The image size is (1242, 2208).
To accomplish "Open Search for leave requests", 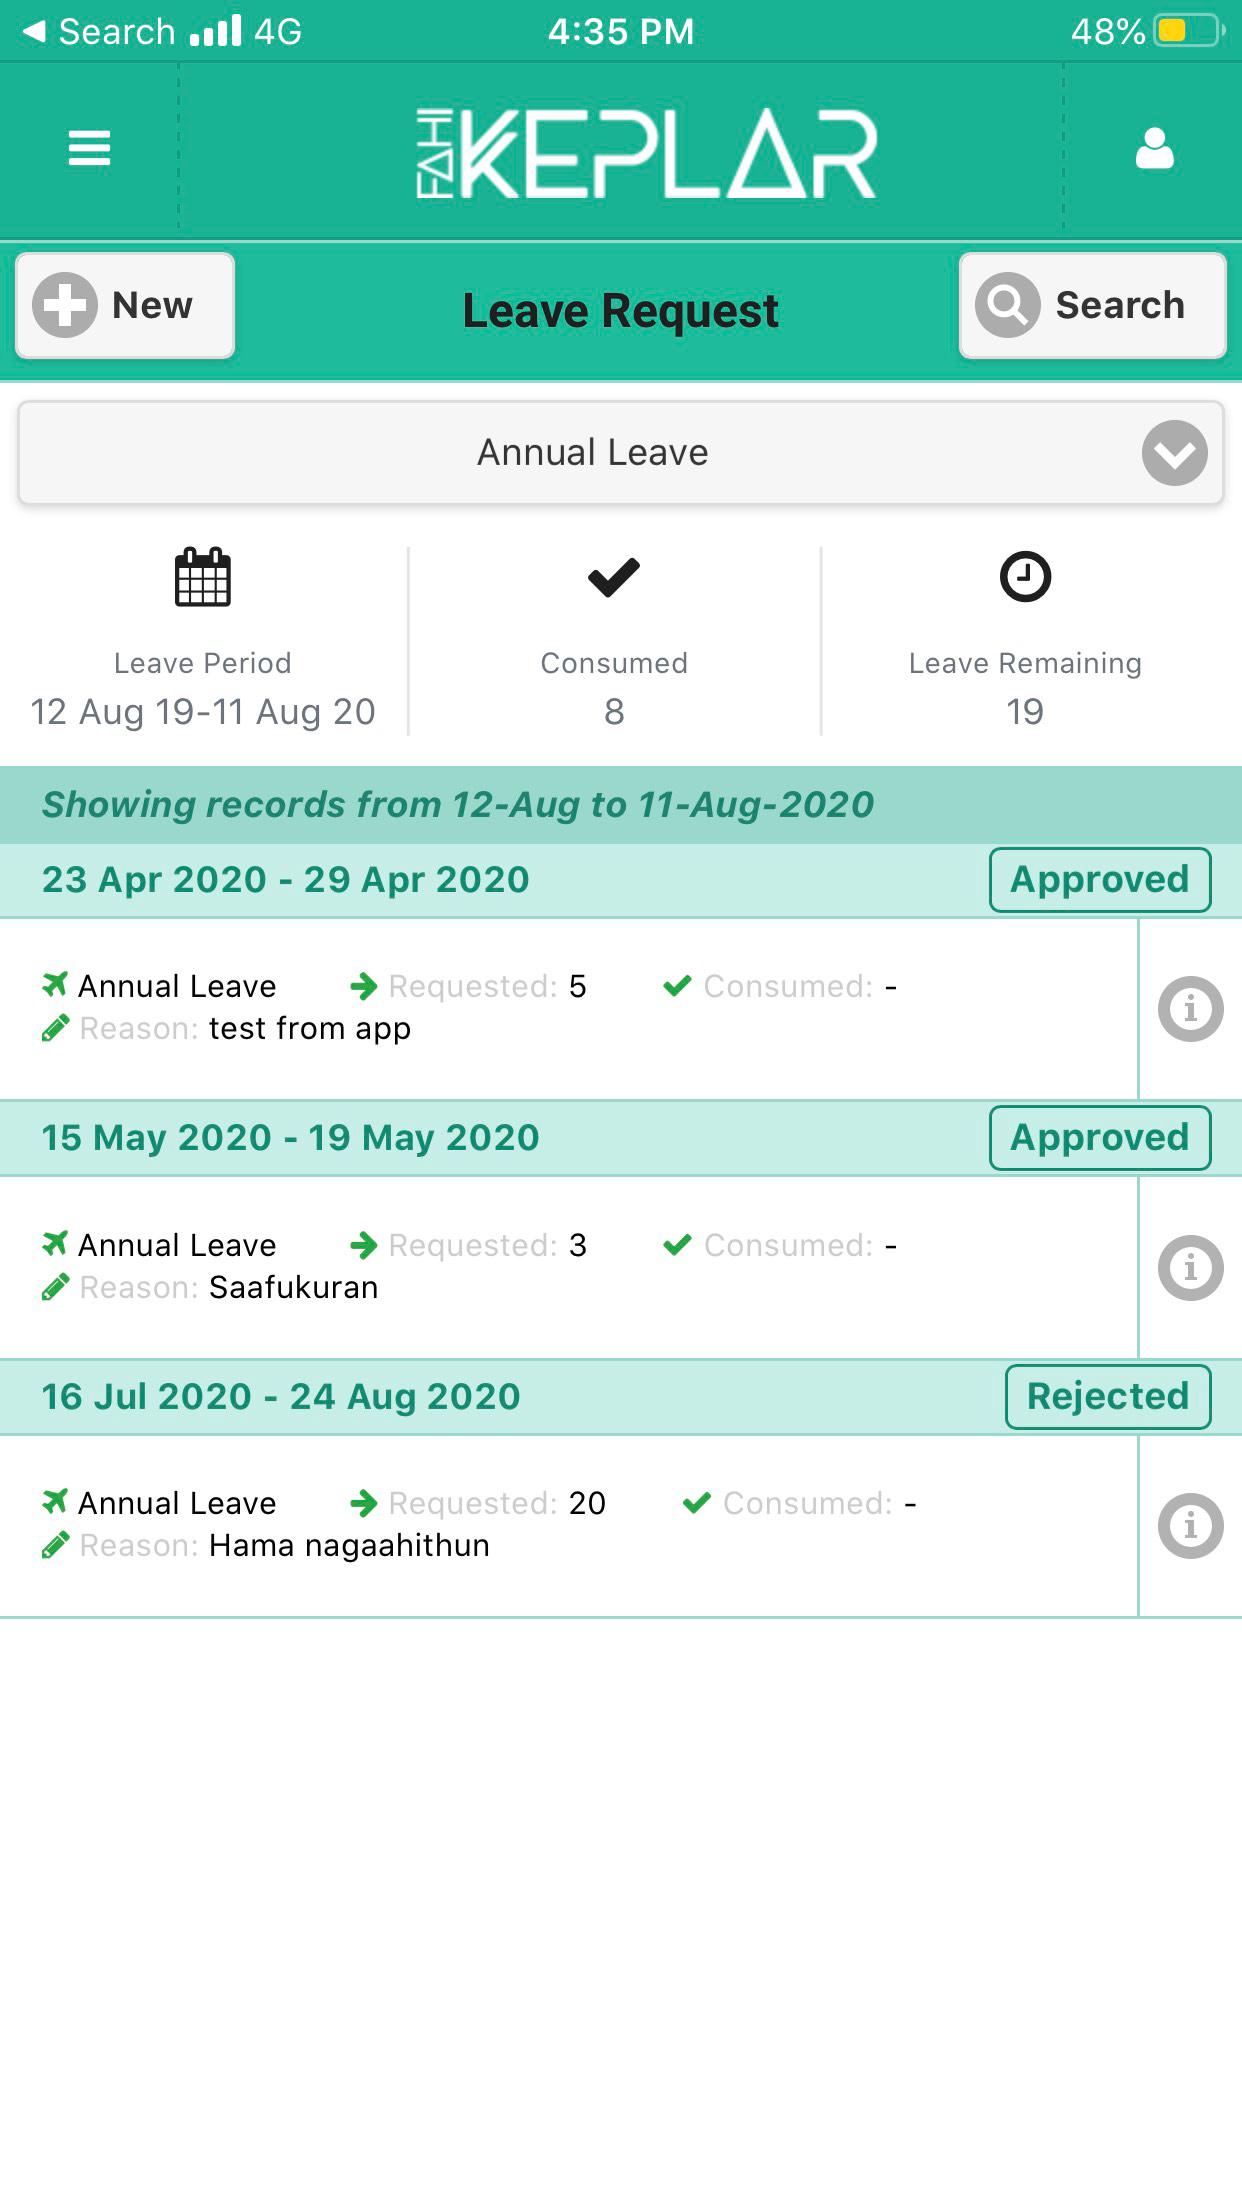I will click(x=1092, y=305).
